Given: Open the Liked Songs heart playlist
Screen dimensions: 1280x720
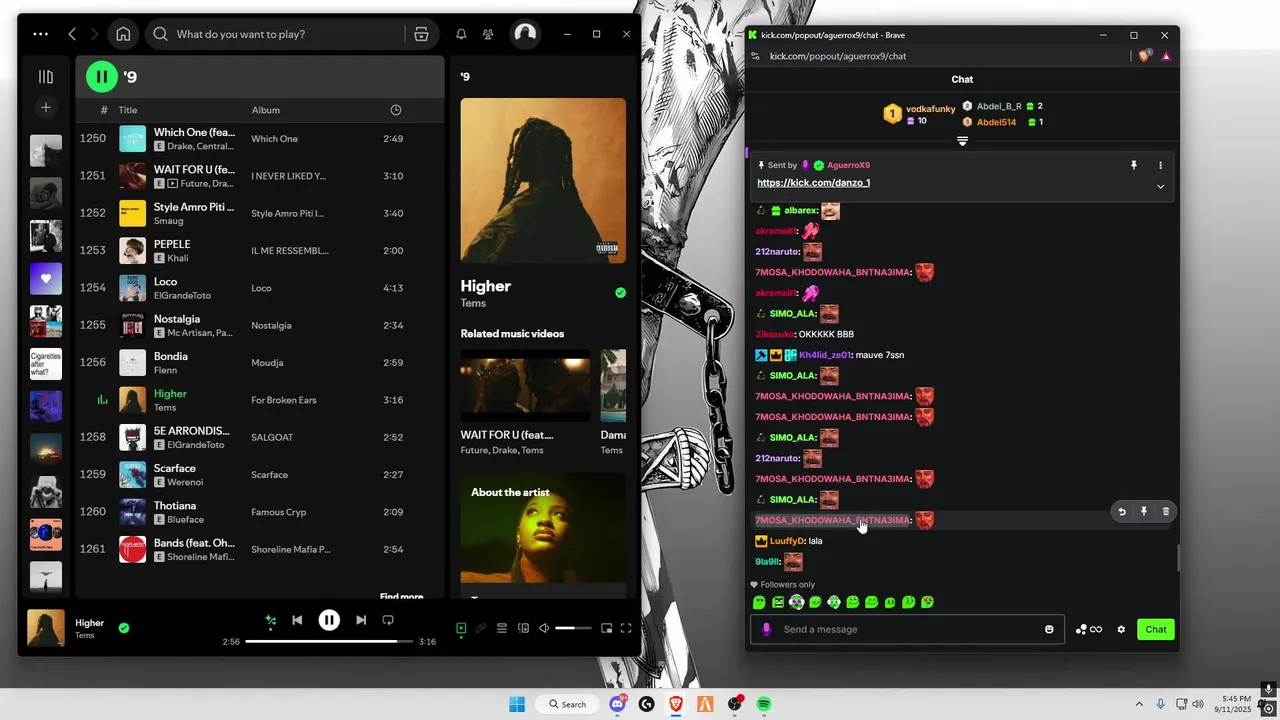Looking at the screenshot, I should click(46, 279).
